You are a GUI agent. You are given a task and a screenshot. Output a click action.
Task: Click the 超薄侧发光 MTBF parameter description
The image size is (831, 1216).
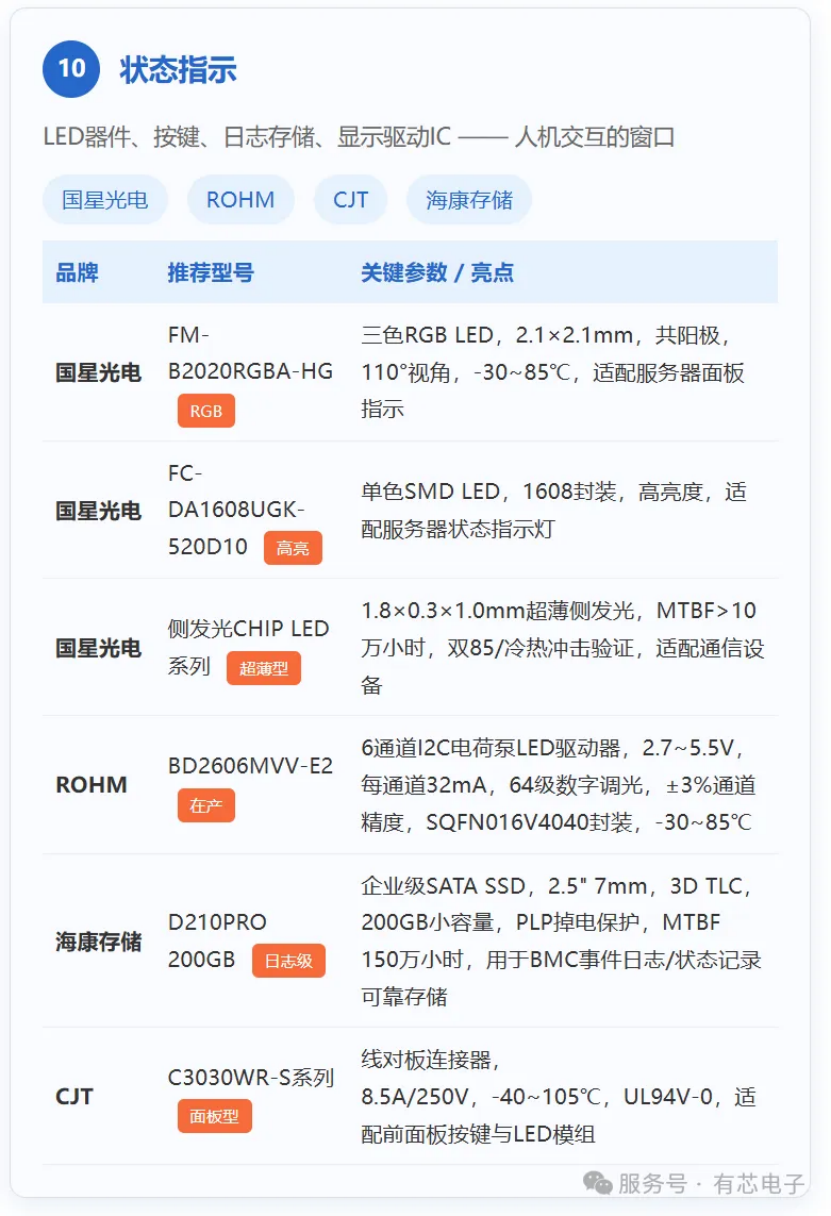click(562, 647)
